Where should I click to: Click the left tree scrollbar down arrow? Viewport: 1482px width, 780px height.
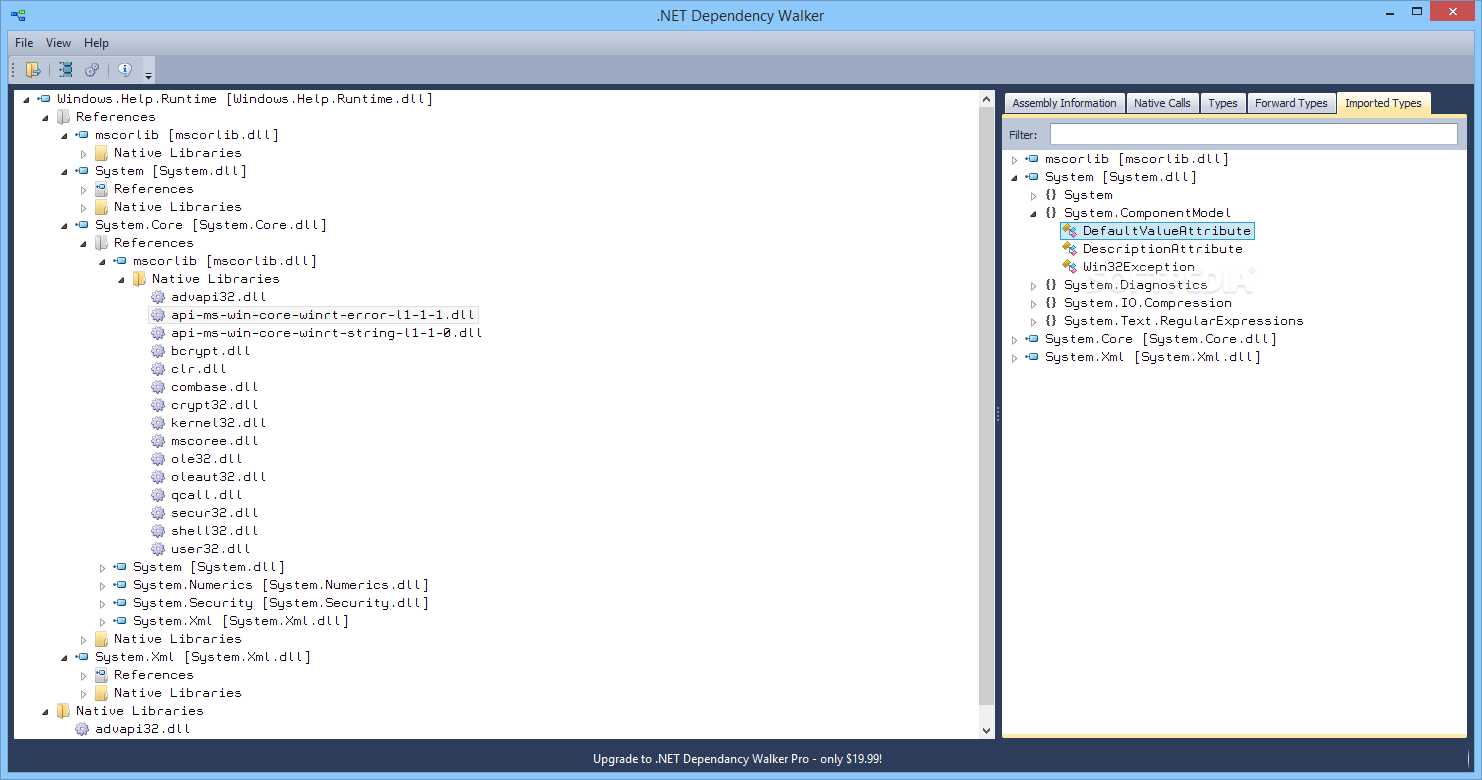(987, 730)
